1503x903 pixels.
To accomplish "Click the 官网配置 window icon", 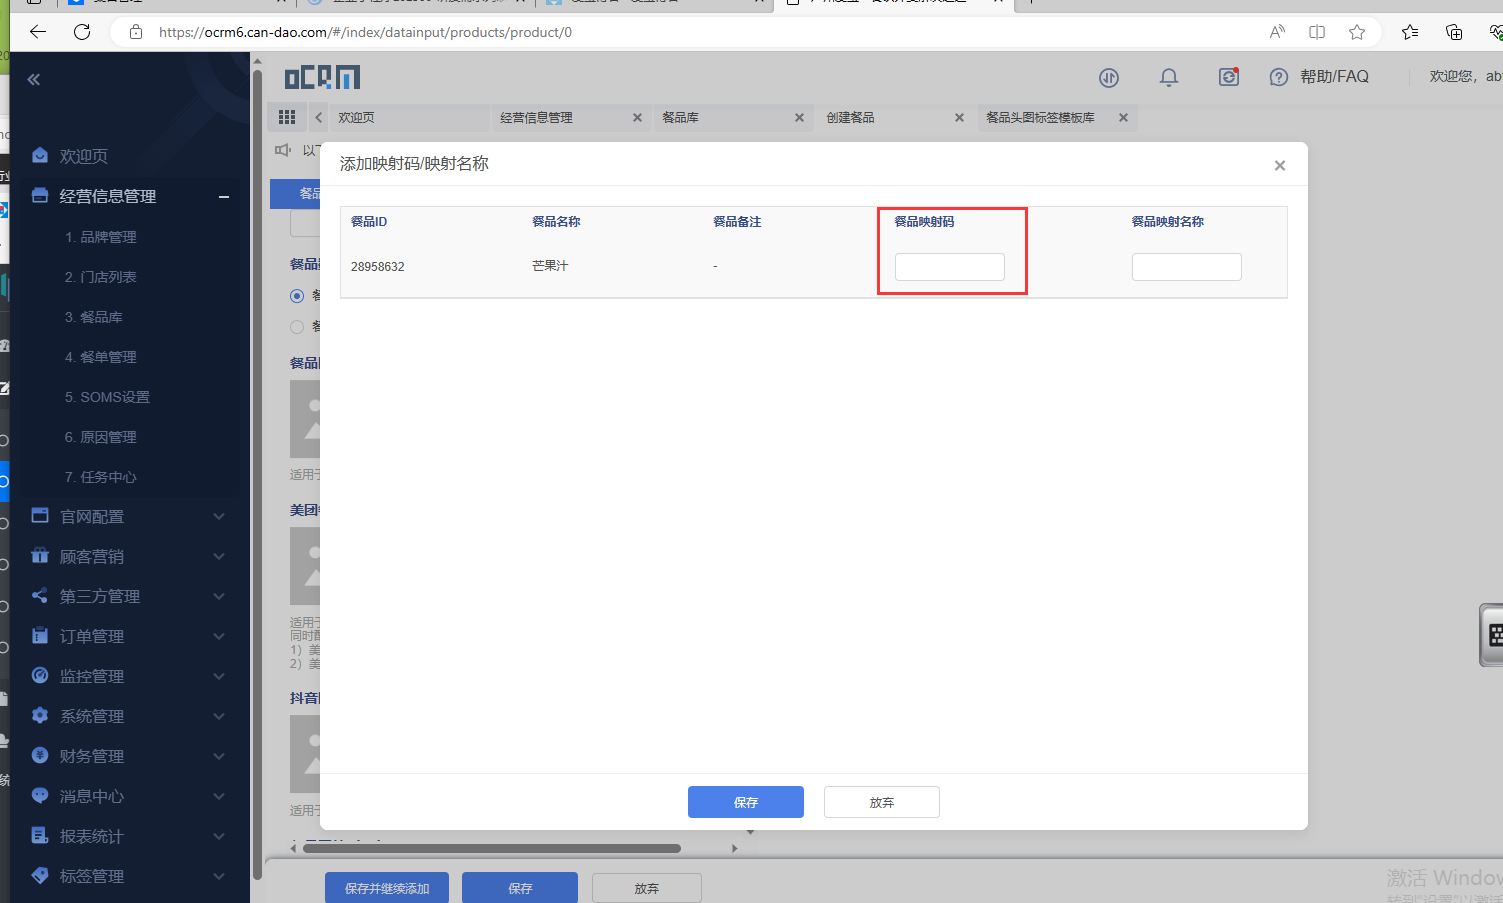I will (40, 516).
